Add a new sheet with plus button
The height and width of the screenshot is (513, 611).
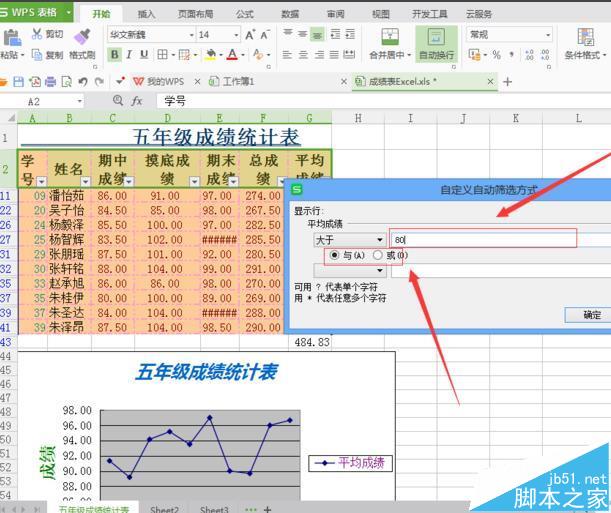267,509
